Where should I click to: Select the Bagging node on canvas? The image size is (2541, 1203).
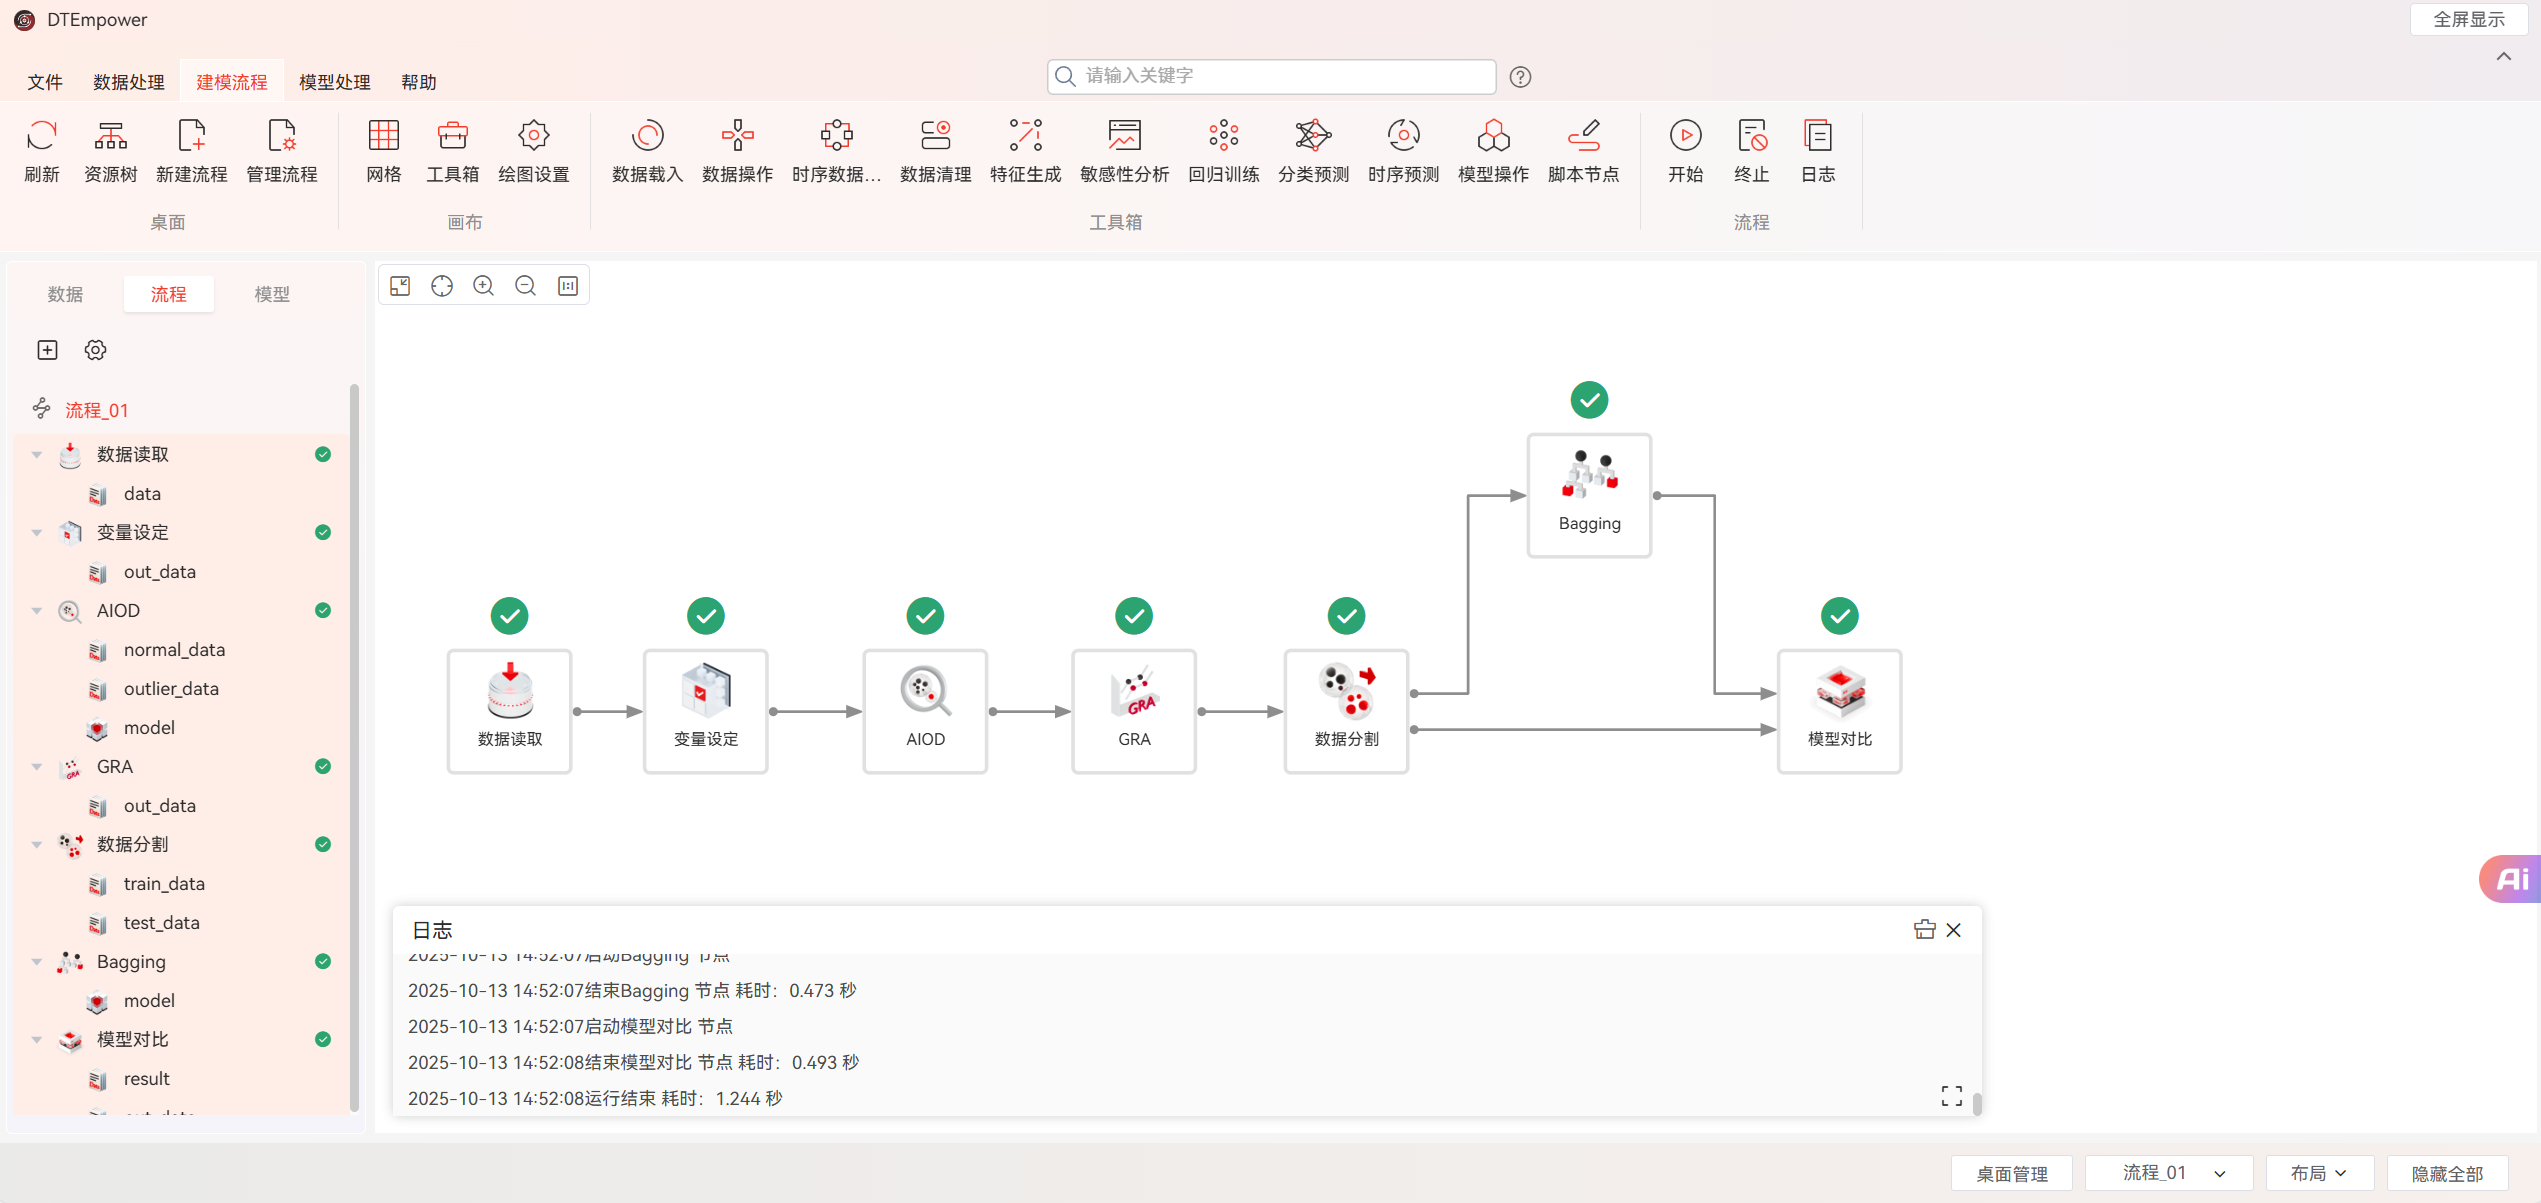click(x=1588, y=495)
